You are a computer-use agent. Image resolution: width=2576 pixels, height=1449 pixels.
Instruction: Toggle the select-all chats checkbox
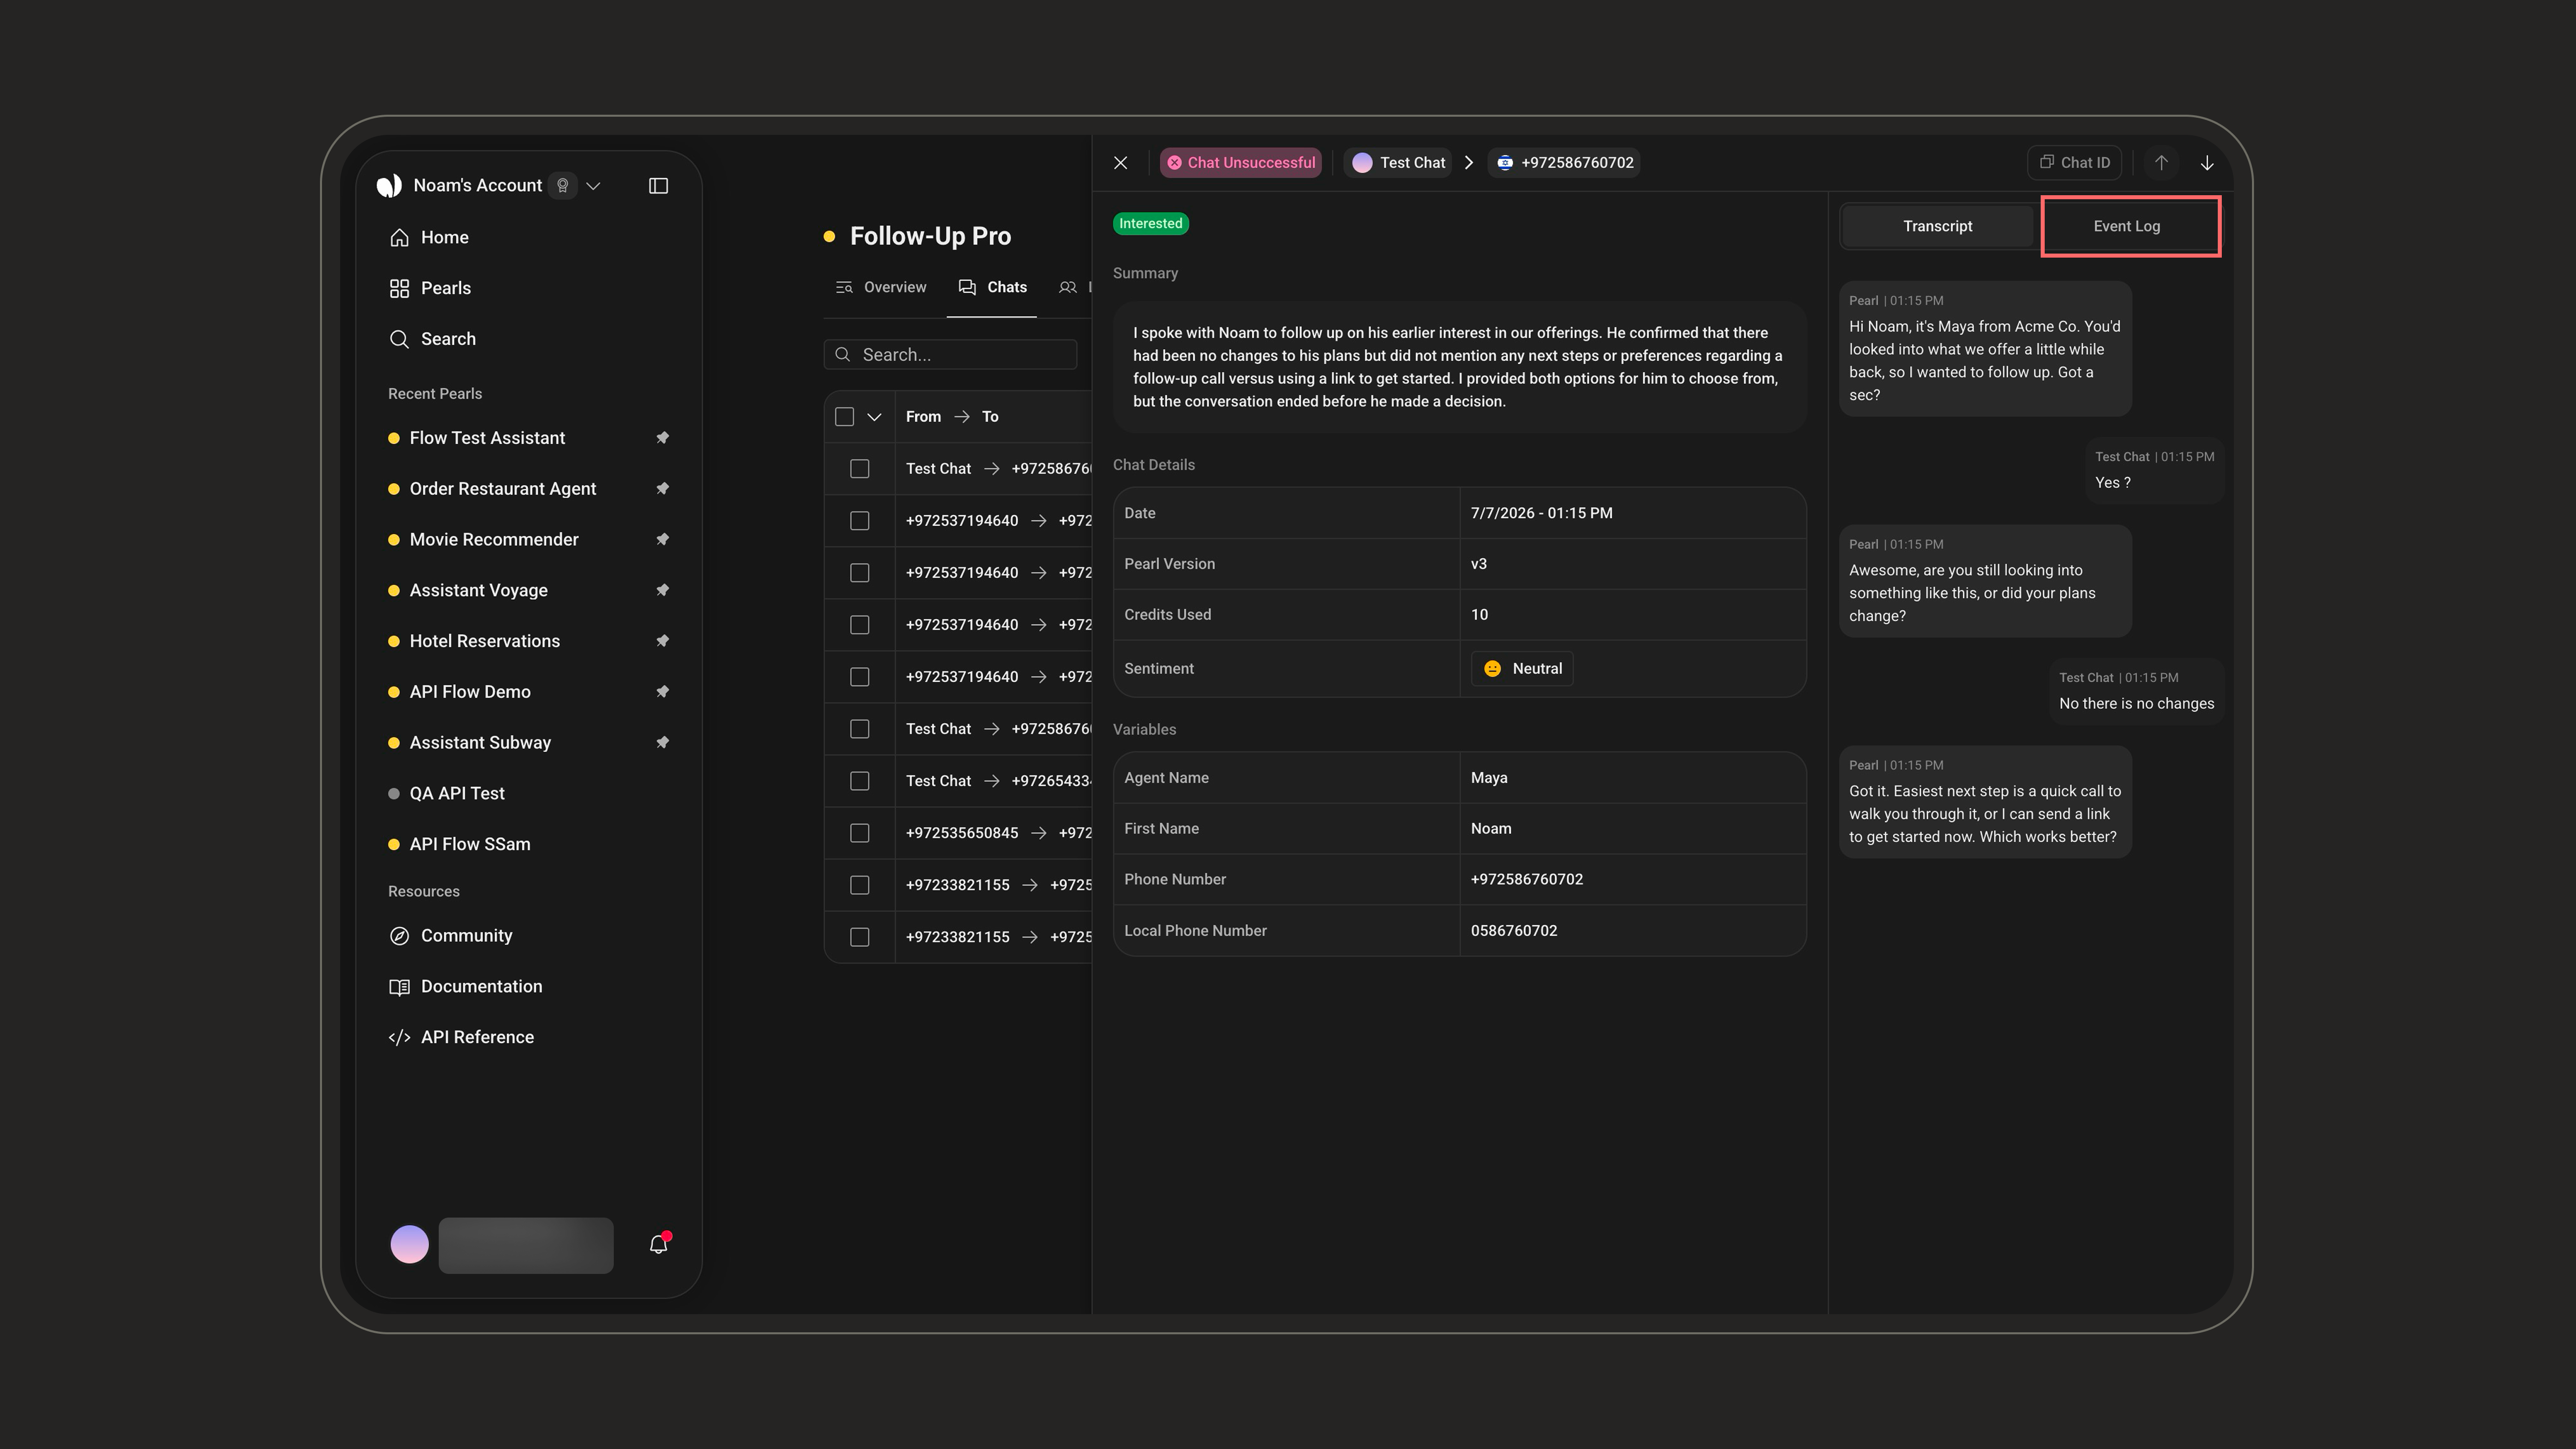tap(845, 417)
